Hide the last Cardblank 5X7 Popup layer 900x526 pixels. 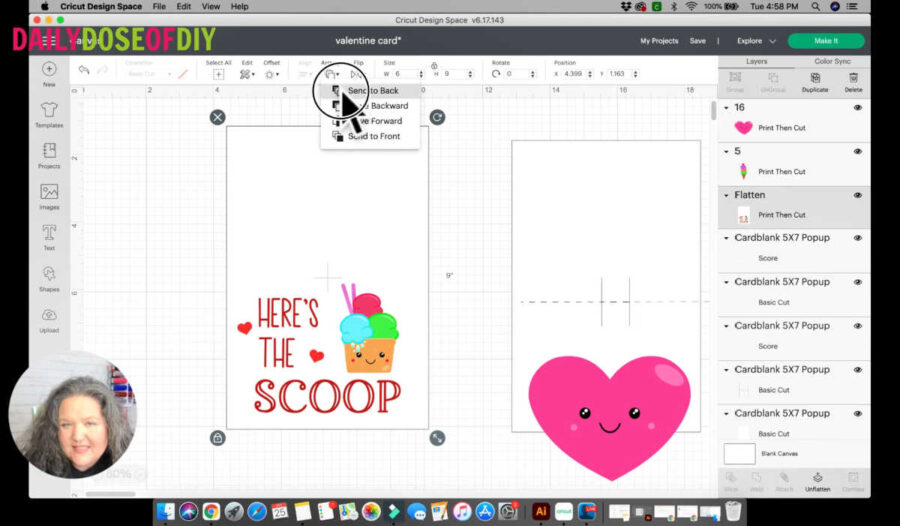[858, 413]
